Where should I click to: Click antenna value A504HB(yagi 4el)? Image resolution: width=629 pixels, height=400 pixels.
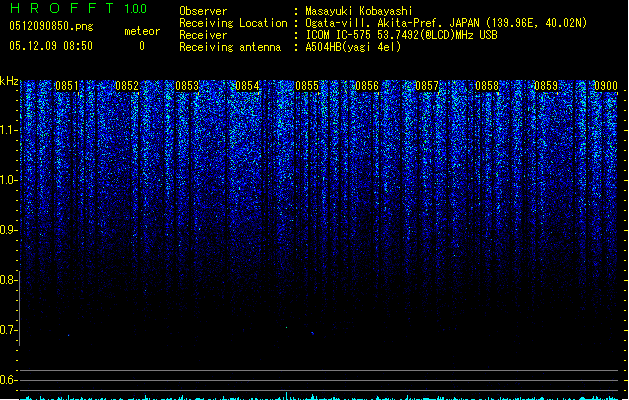click(x=353, y=47)
